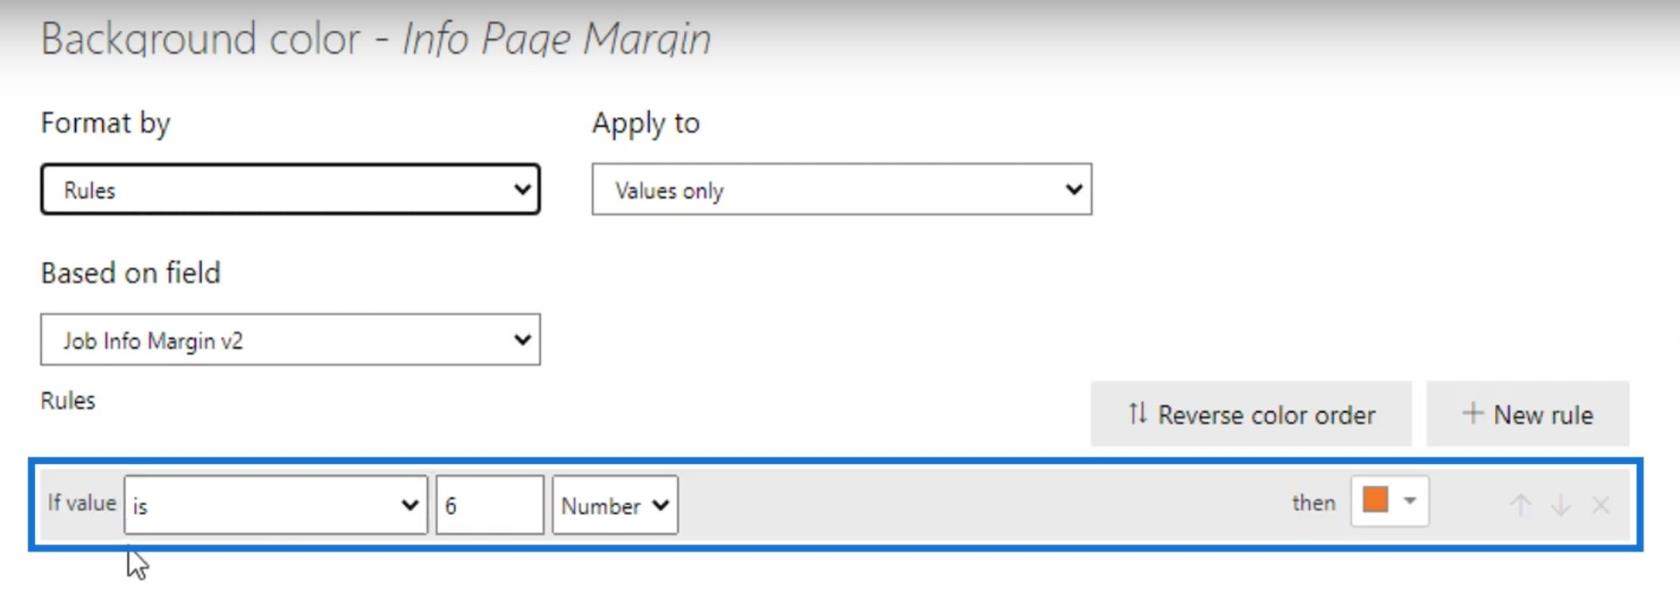Viewport: 1680px width, 606px height.
Task: Move the rule down with the down arrow
Action: click(1560, 505)
